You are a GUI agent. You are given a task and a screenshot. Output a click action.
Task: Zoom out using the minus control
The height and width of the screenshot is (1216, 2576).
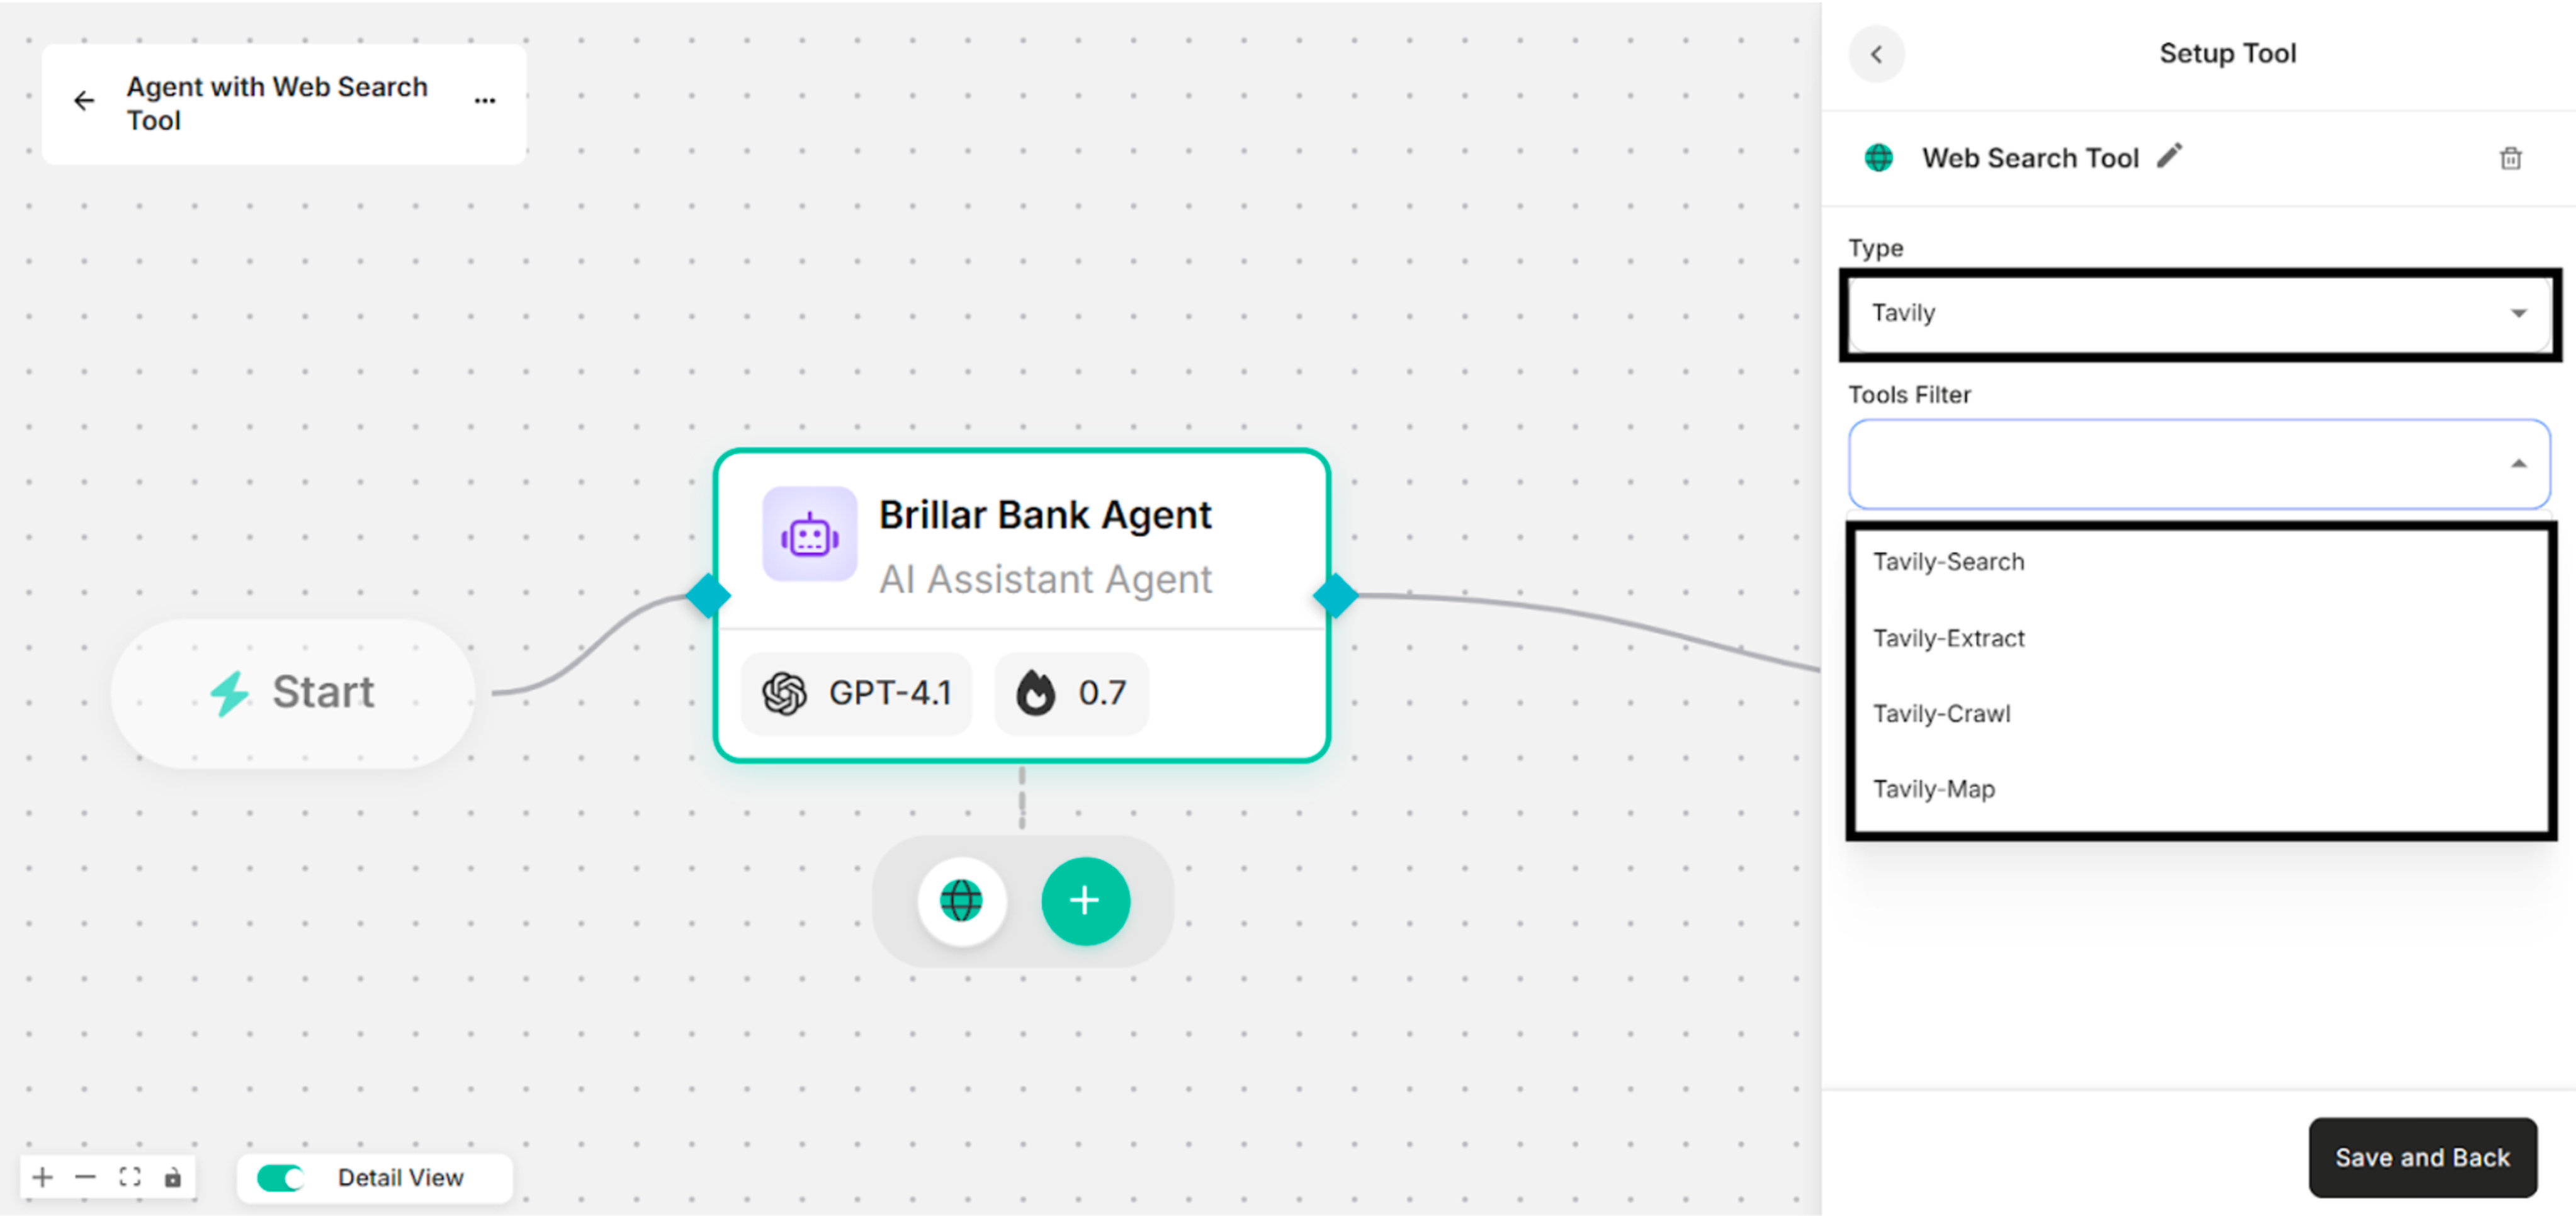pyautogui.click(x=85, y=1177)
